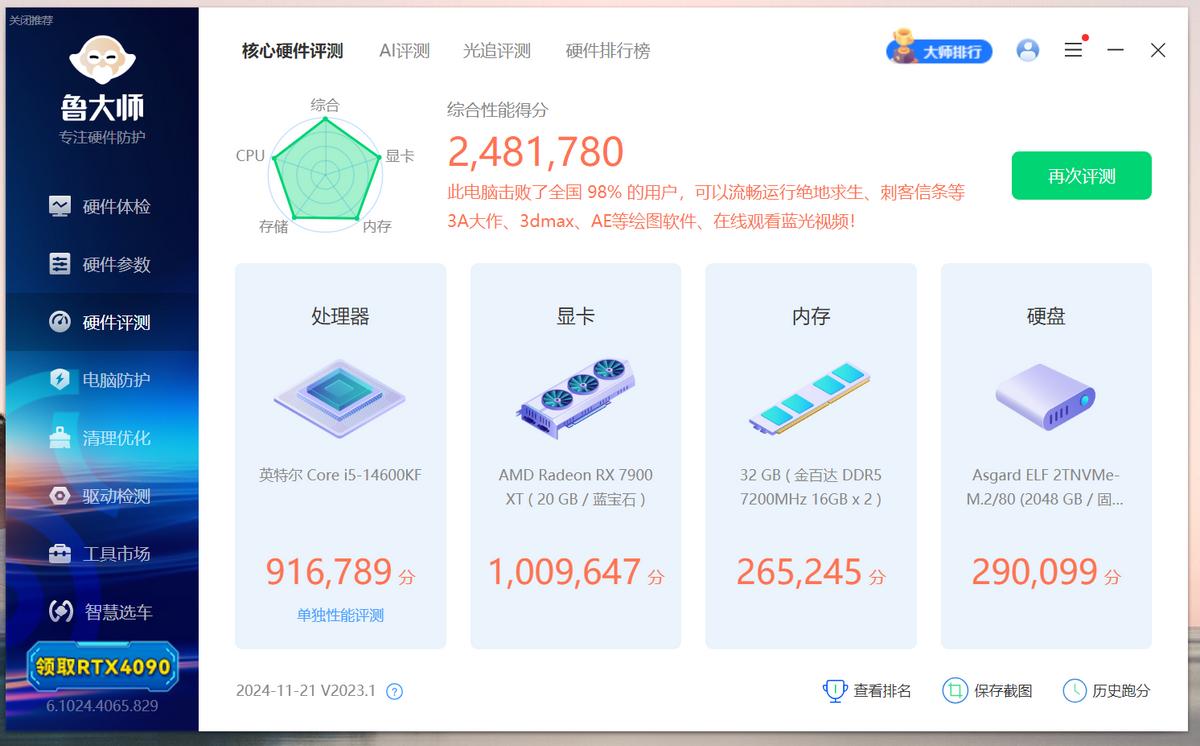This screenshot has height=746, width=1200.
Task: Click the 鲁大师 mascot logo
Action: point(102,62)
